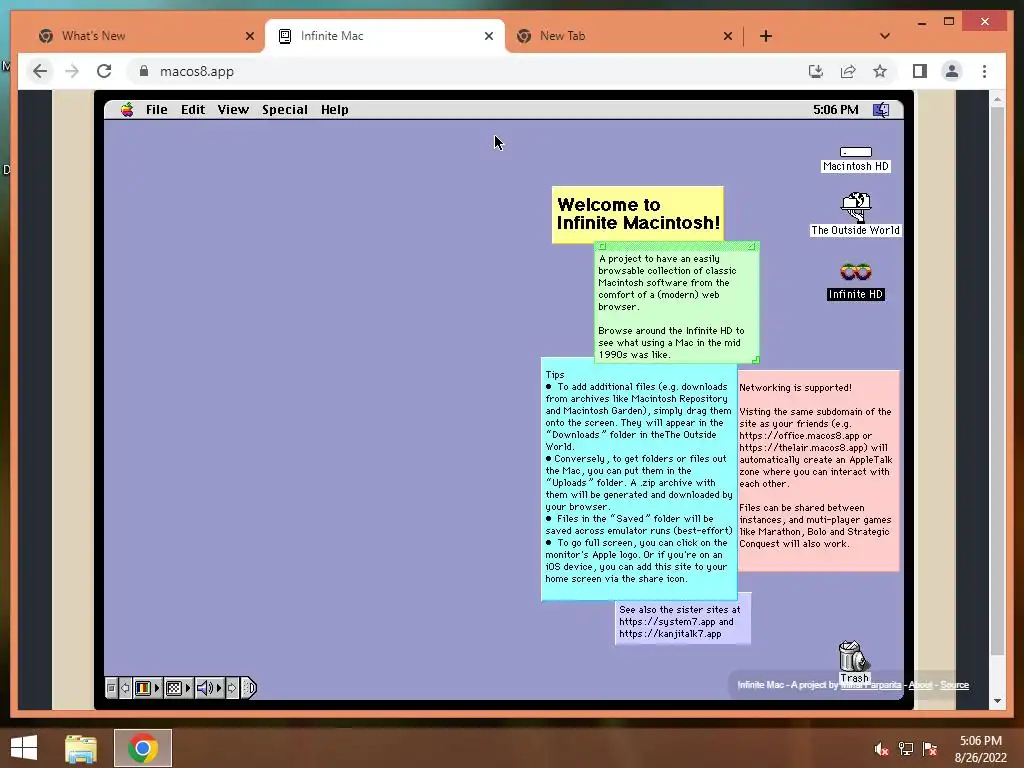The width and height of the screenshot is (1024, 768).
Task: Open the Mac Help menu
Action: pyautogui.click(x=334, y=110)
